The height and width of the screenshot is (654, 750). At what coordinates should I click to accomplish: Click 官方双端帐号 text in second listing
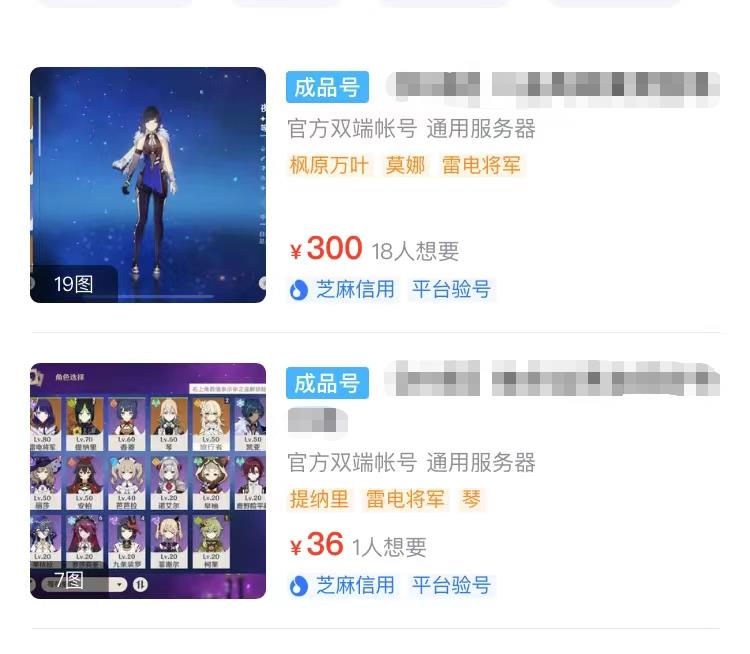coord(352,463)
